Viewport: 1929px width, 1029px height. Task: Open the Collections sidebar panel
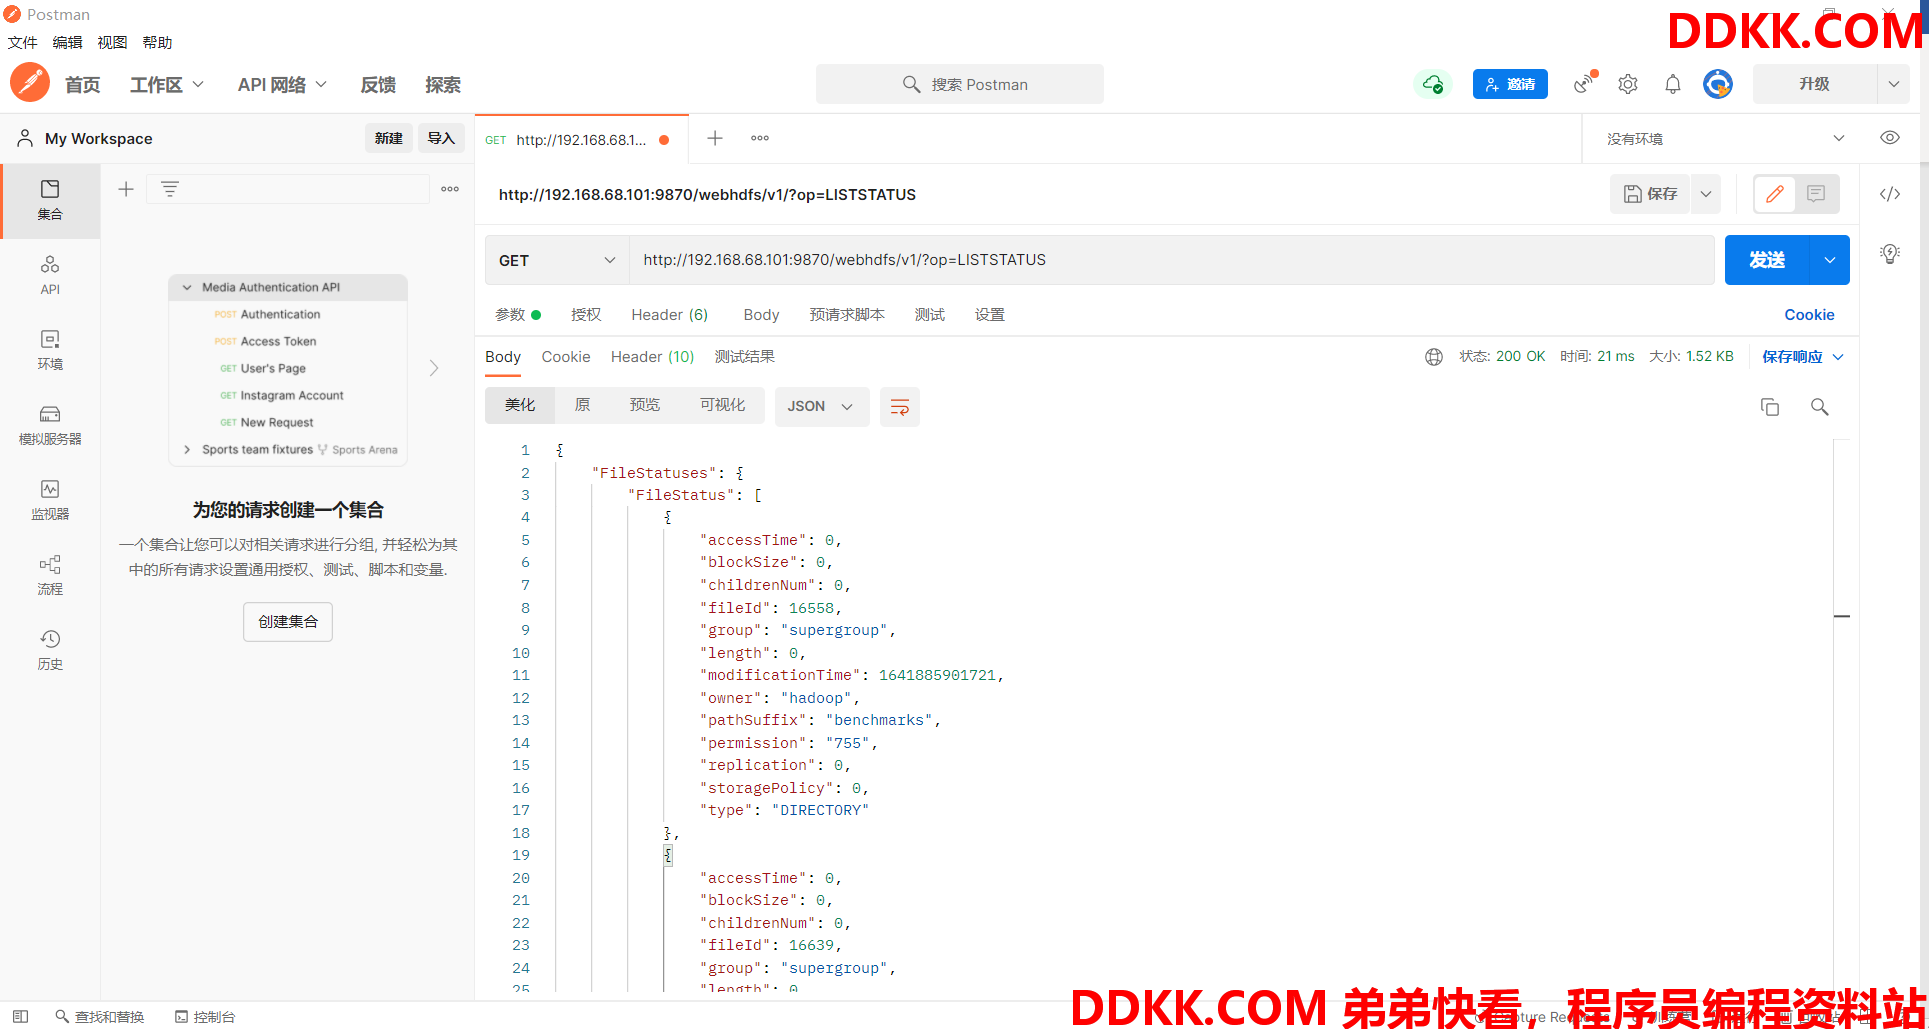click(x=50, y=200)
